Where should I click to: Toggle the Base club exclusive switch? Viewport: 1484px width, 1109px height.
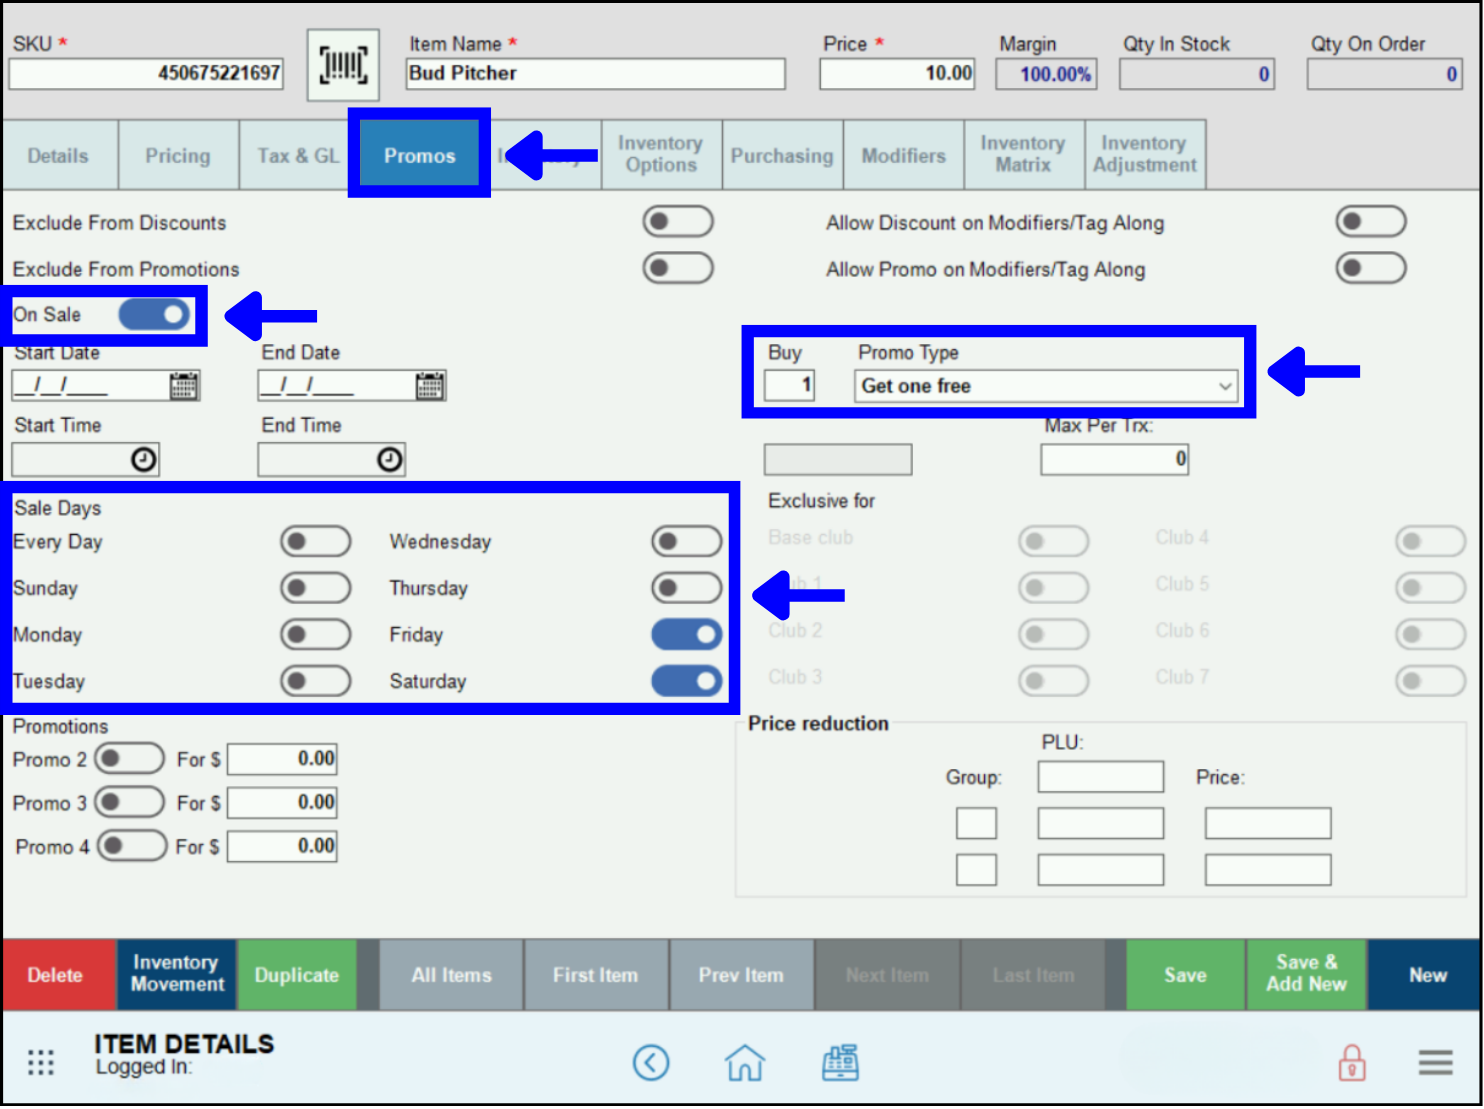pos(1054,542)
